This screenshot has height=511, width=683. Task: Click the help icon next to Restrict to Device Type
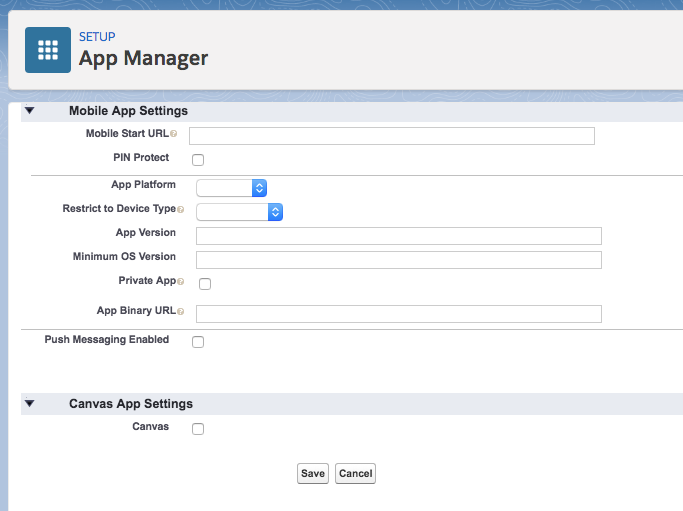[x=180, y=210]
